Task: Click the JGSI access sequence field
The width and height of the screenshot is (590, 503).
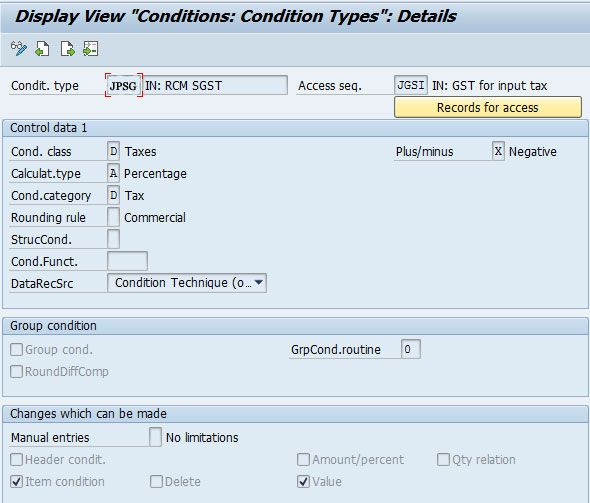Action: 411,85
